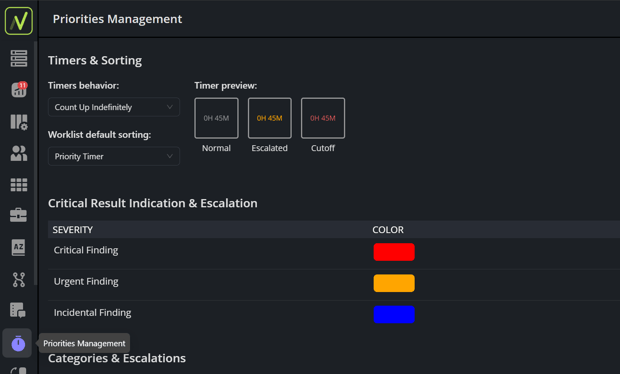Click the Critical Result Indication & Escalation heading
Image resolution: width=620 pixels, height=374 pixels.
point(153,203)
